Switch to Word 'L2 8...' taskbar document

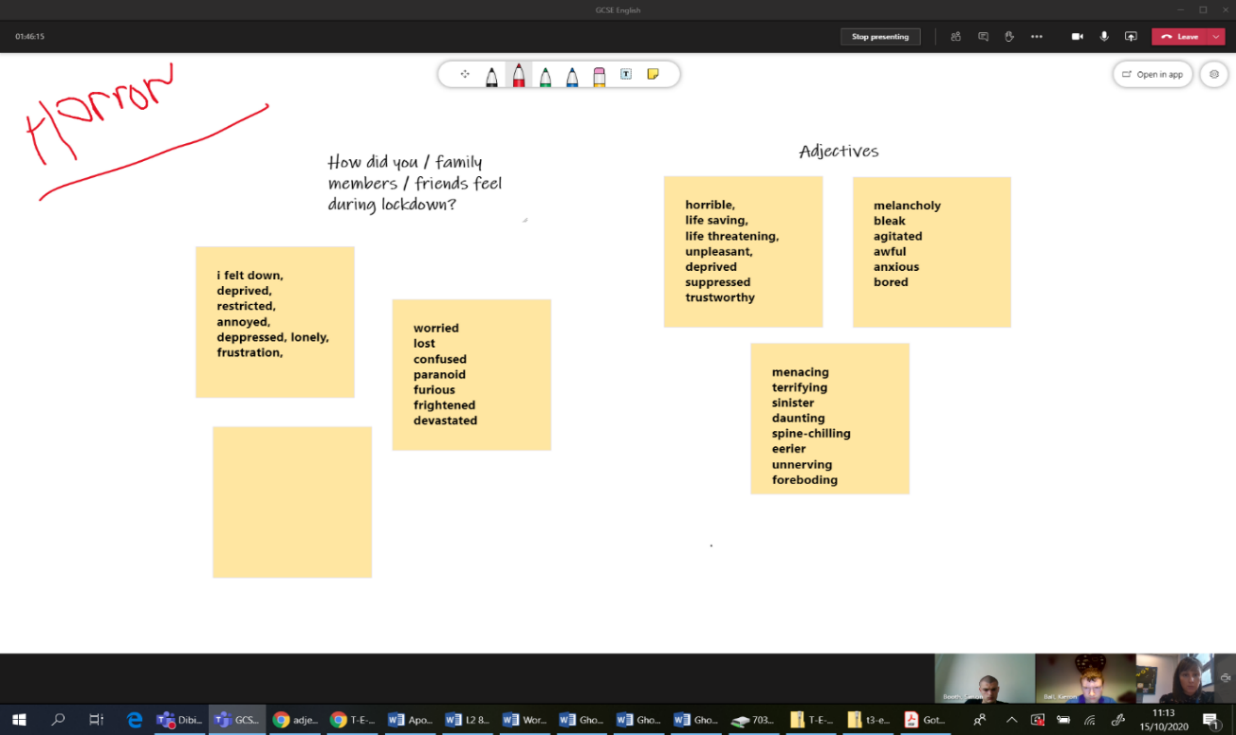(467, 720)
